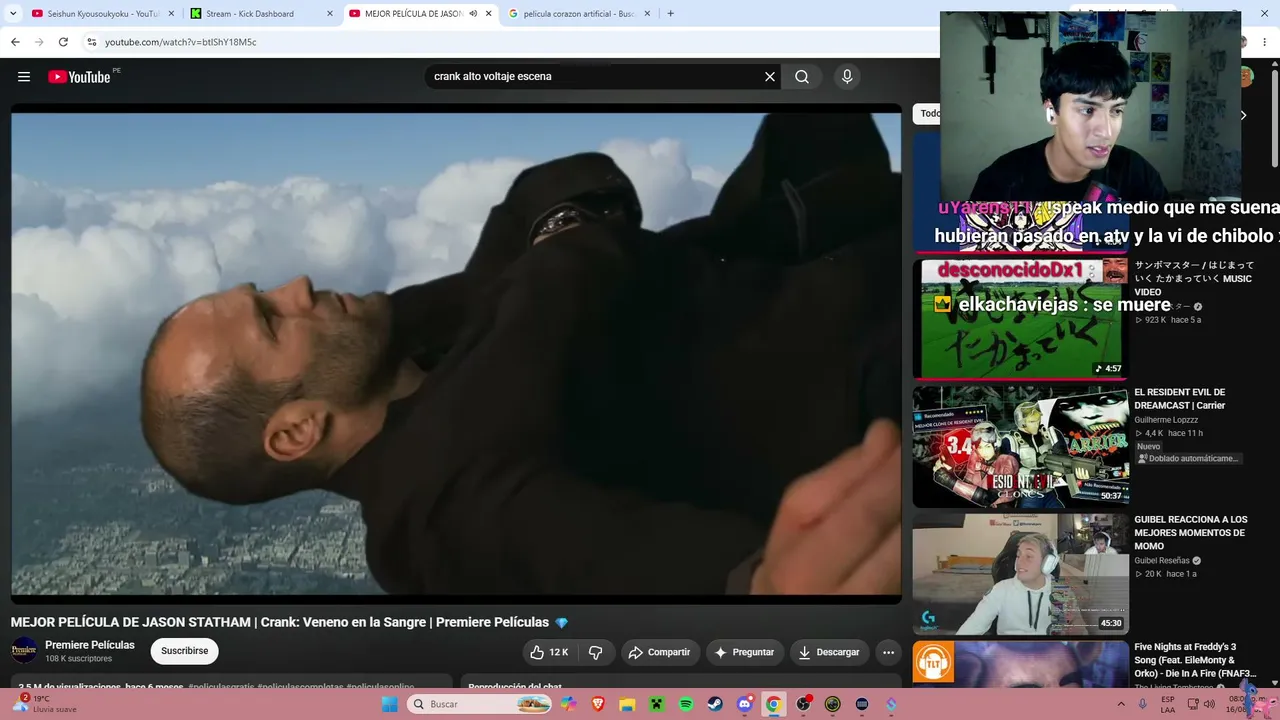
Task: Download the video with Descargar
Action: coord(829,652)
